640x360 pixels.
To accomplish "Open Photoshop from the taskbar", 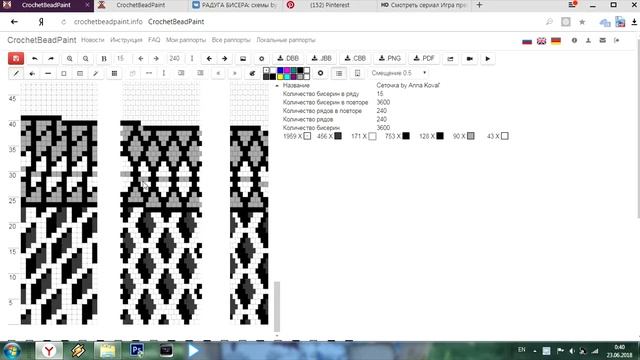I will pos(137,350).
